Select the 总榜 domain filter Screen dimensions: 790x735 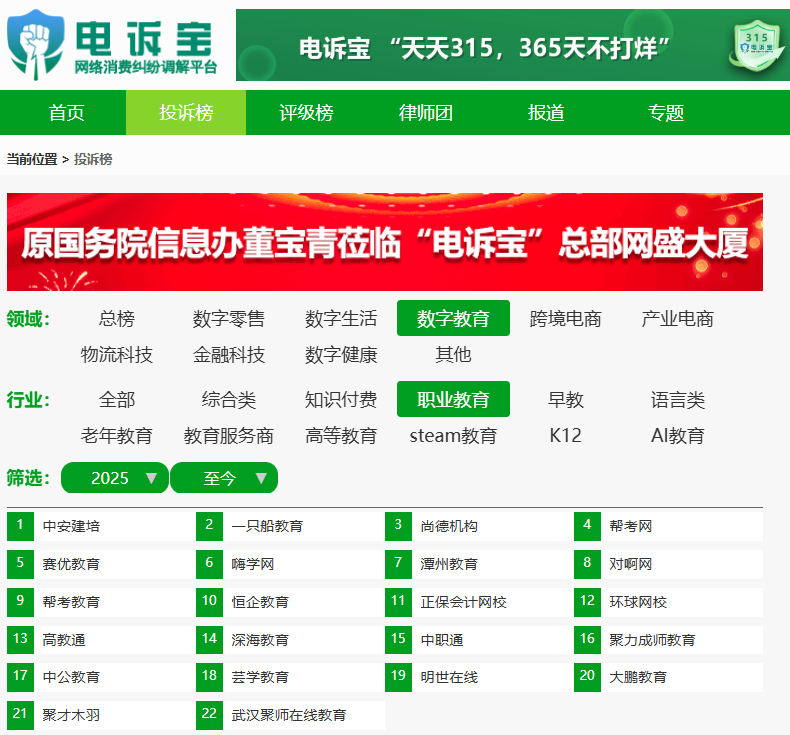[116, 318]
